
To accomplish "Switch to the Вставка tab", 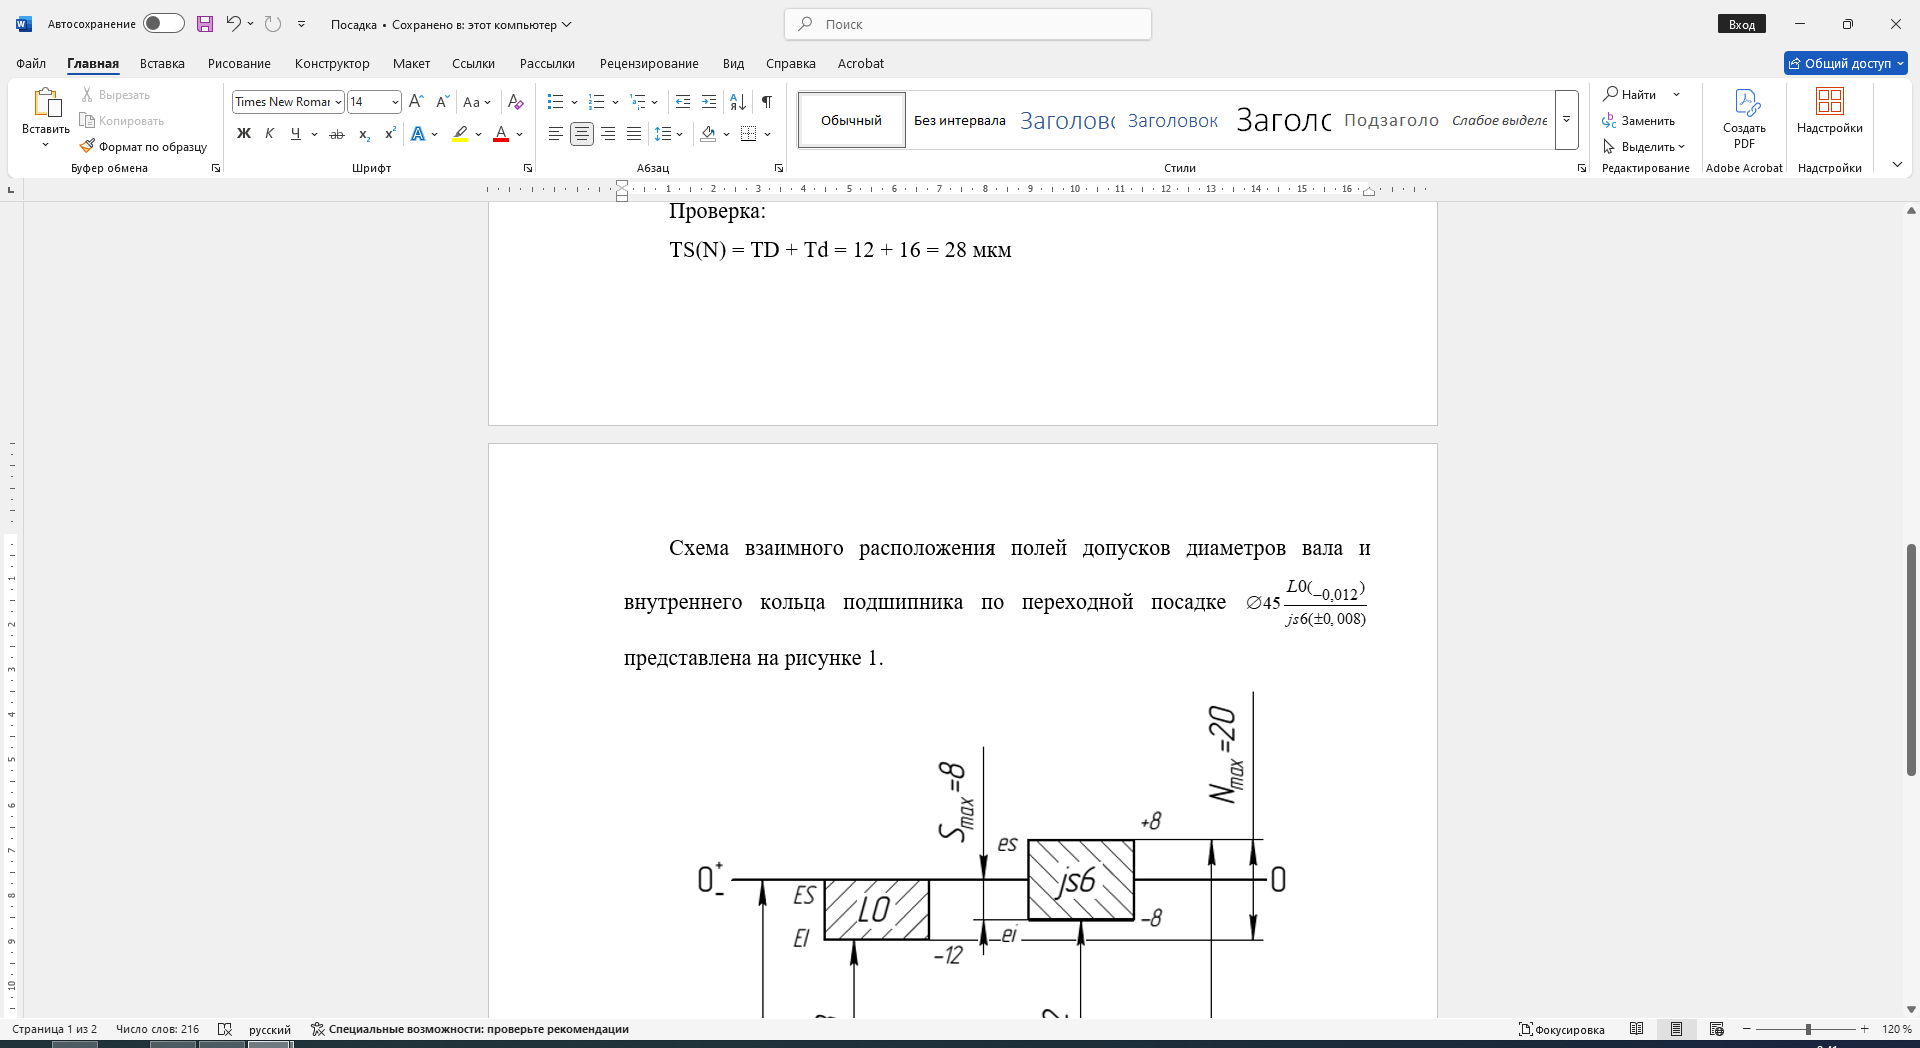I will pyautogui.click(x=162, y=63).
